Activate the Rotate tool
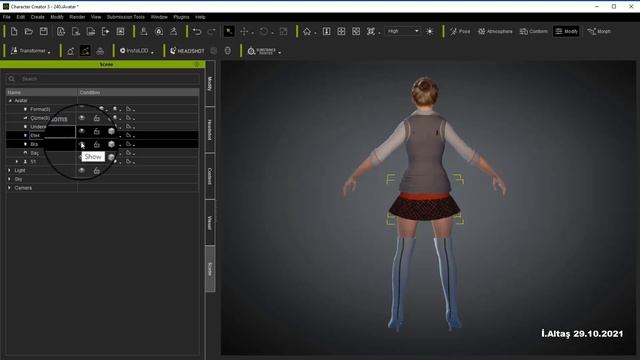 (264, 31)
